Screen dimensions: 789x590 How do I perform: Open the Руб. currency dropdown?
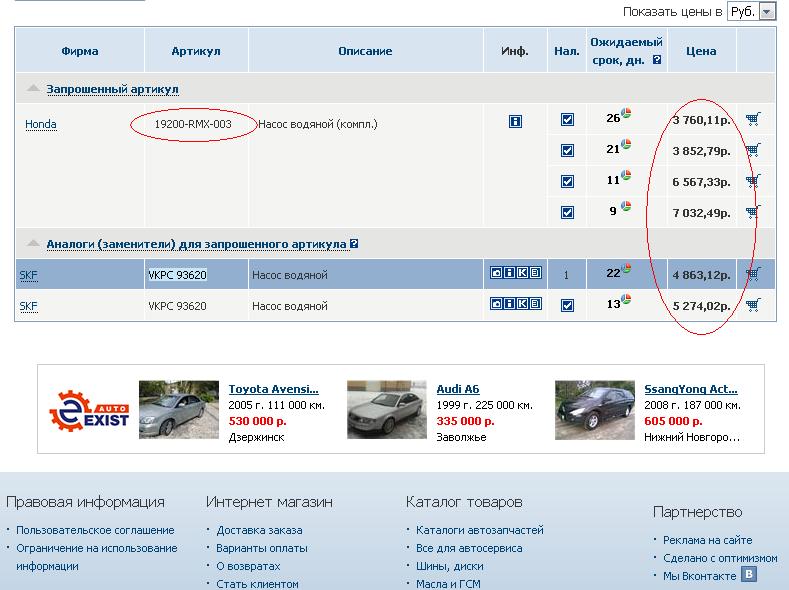click(x=751, y=12)
